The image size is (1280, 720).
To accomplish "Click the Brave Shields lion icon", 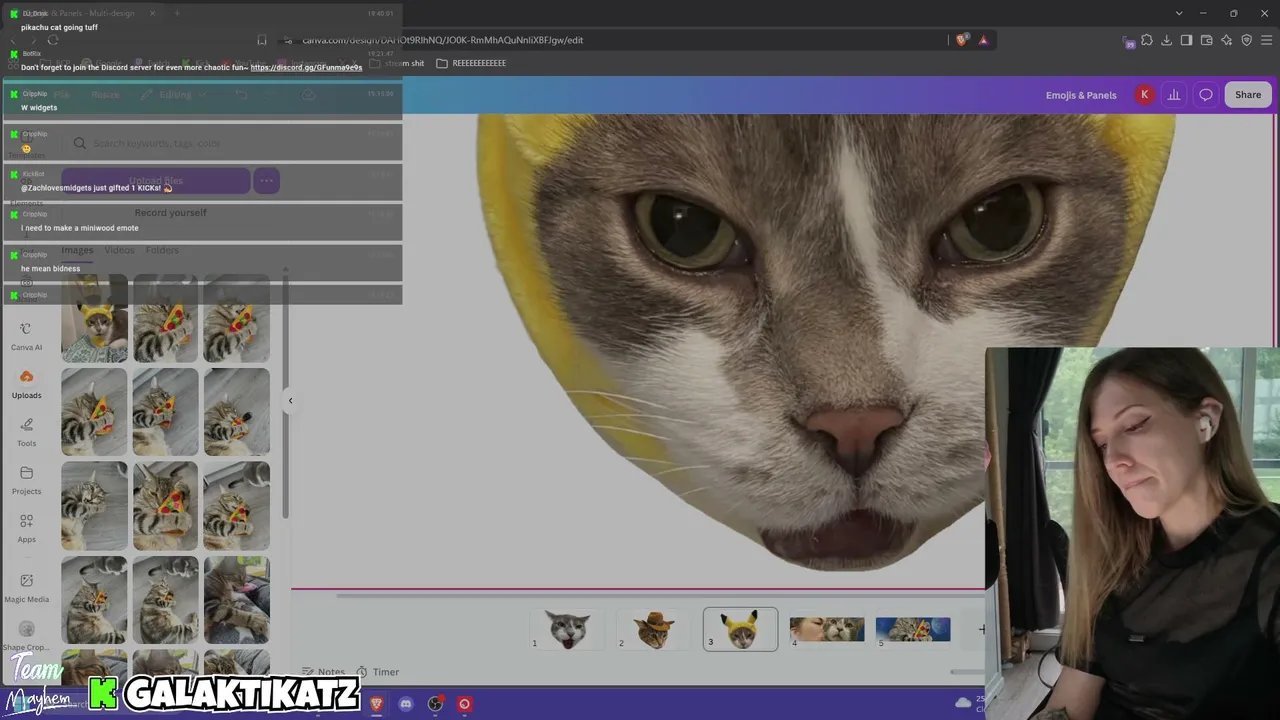I will point(962,40).
